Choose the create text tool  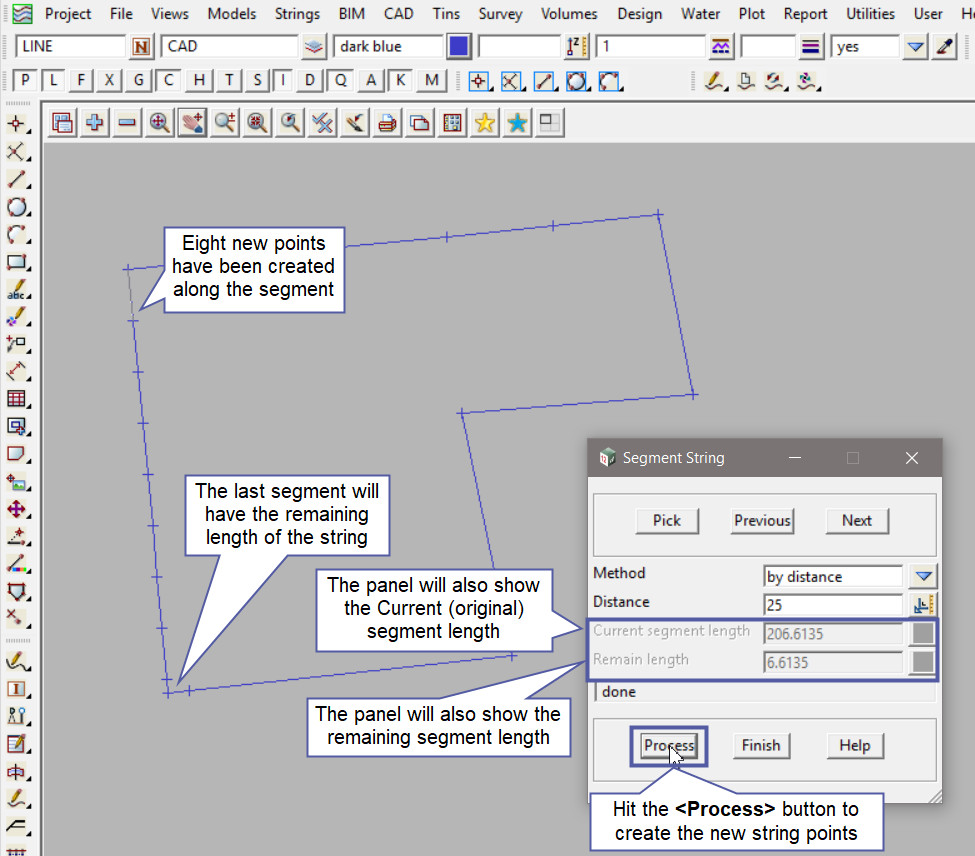tap(16, 292)
